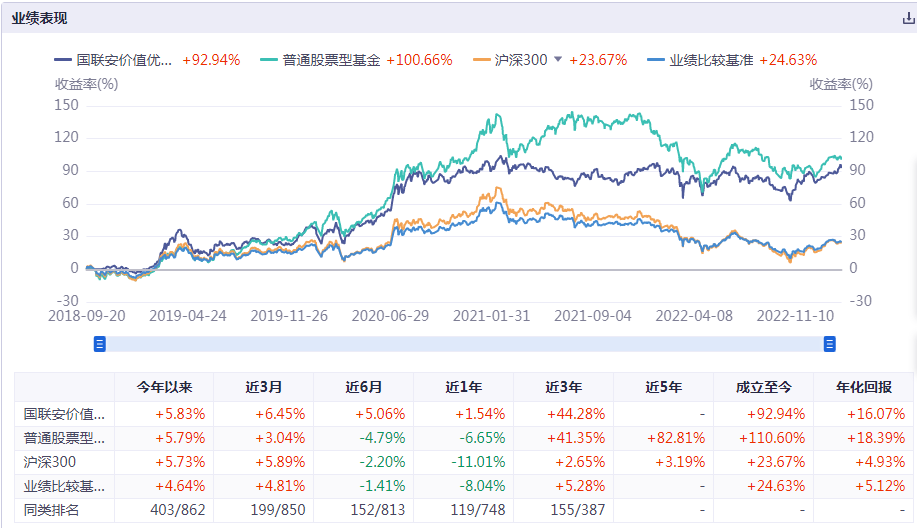Hide the 业绩比较基准 legend series
Image resolution: width=917 pixels, height=528 pixels.
tap(712, 60)
